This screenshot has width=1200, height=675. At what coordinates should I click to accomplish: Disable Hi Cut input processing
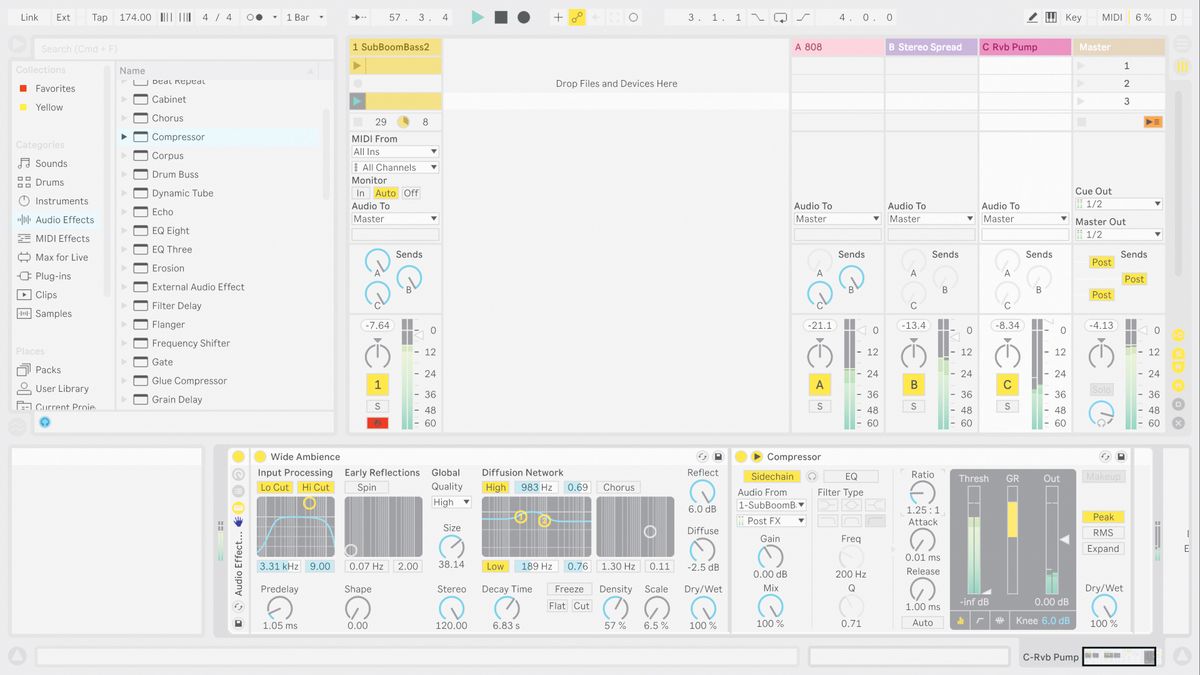[316, 487]
